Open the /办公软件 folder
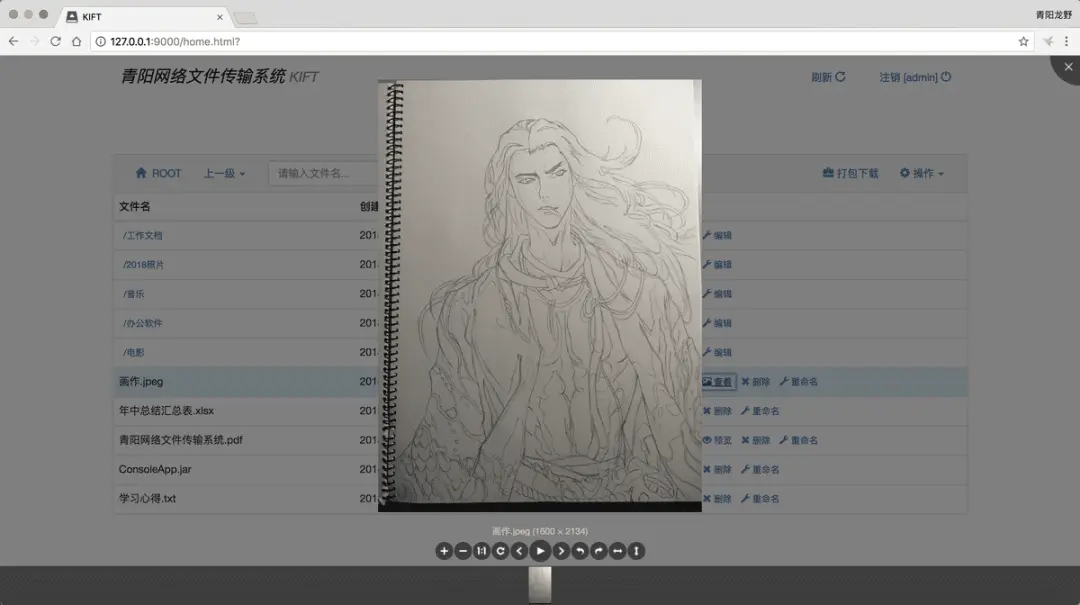Viewport: 1080px width, 605px height. tap(143, 323)
